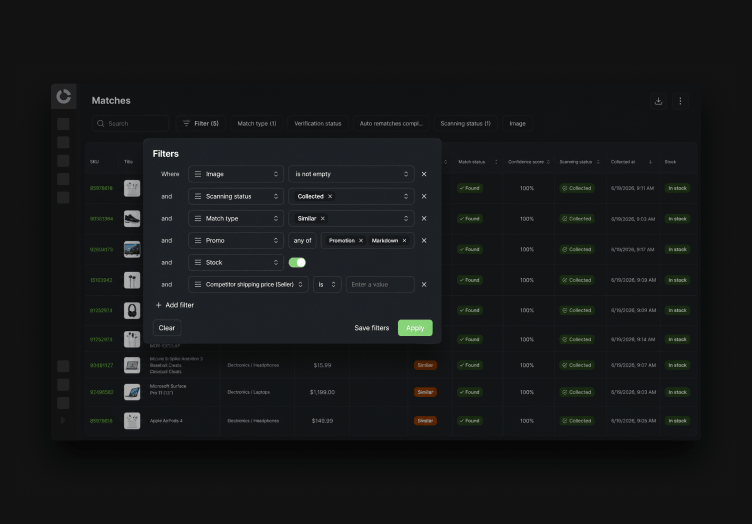Open the three-dot more options menu
Viewport: 752px width, 524px height.
pyautogui.click(x=680, y=101)
